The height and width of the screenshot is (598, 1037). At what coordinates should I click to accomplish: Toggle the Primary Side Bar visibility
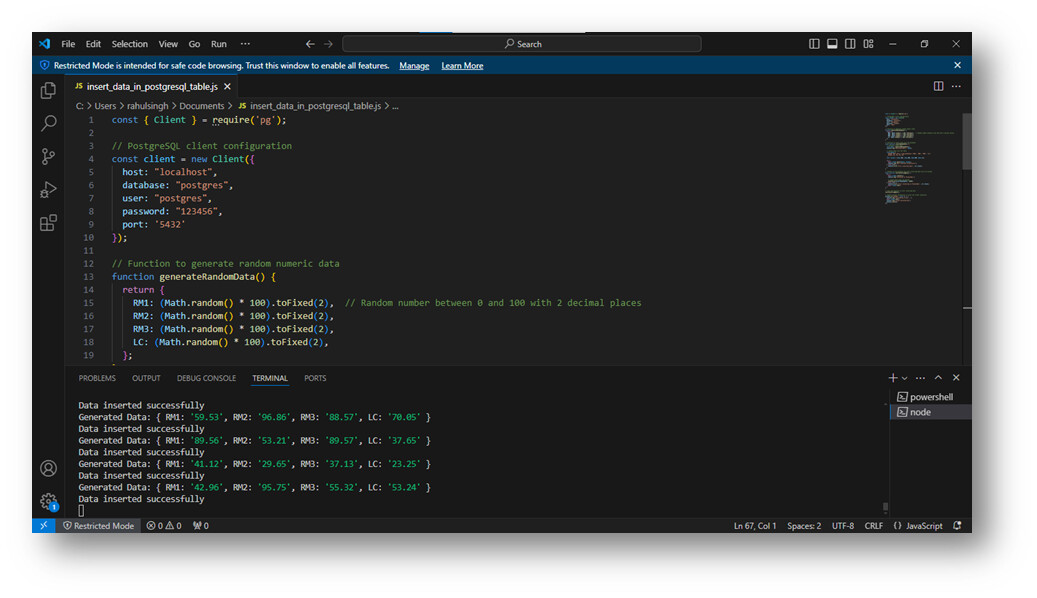coord(813,43)
